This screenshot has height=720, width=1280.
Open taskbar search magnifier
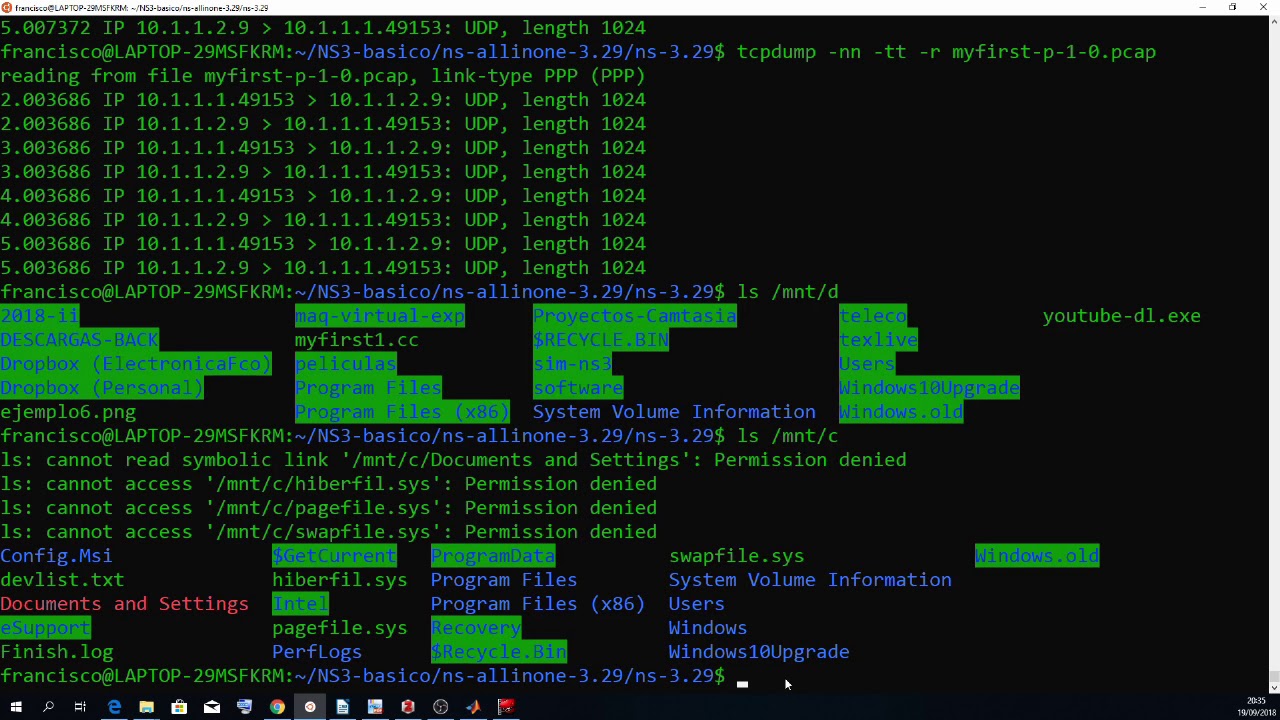click(48, 707)
